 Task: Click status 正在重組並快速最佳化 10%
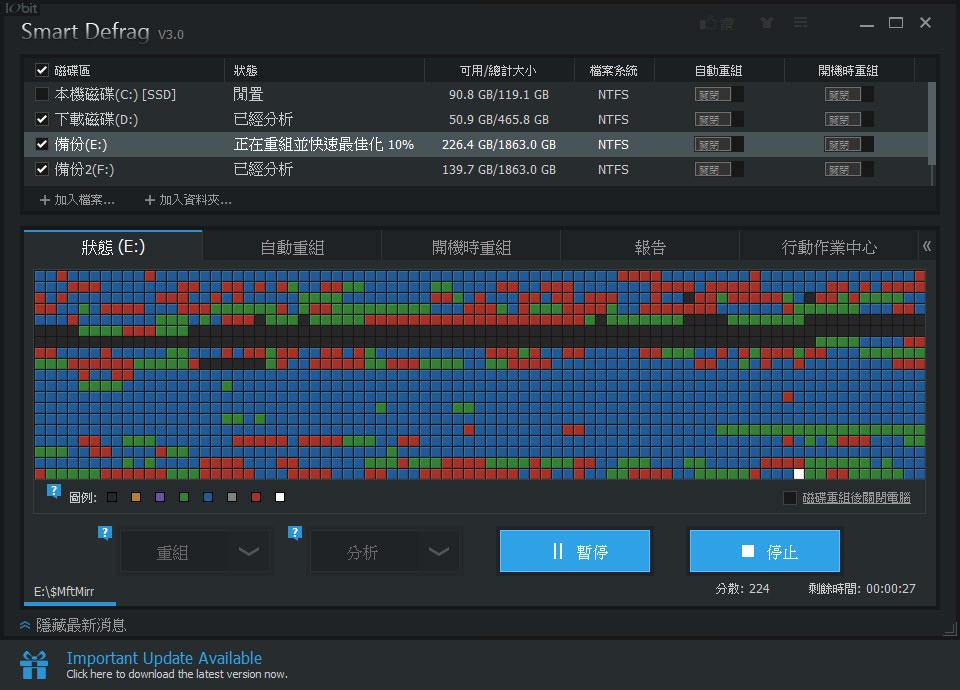click(323, 144)
